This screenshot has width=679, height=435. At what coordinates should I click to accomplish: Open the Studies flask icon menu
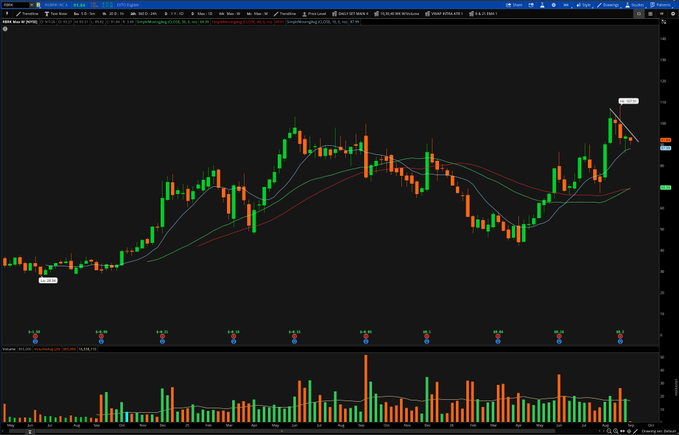[x=635, y=5]
